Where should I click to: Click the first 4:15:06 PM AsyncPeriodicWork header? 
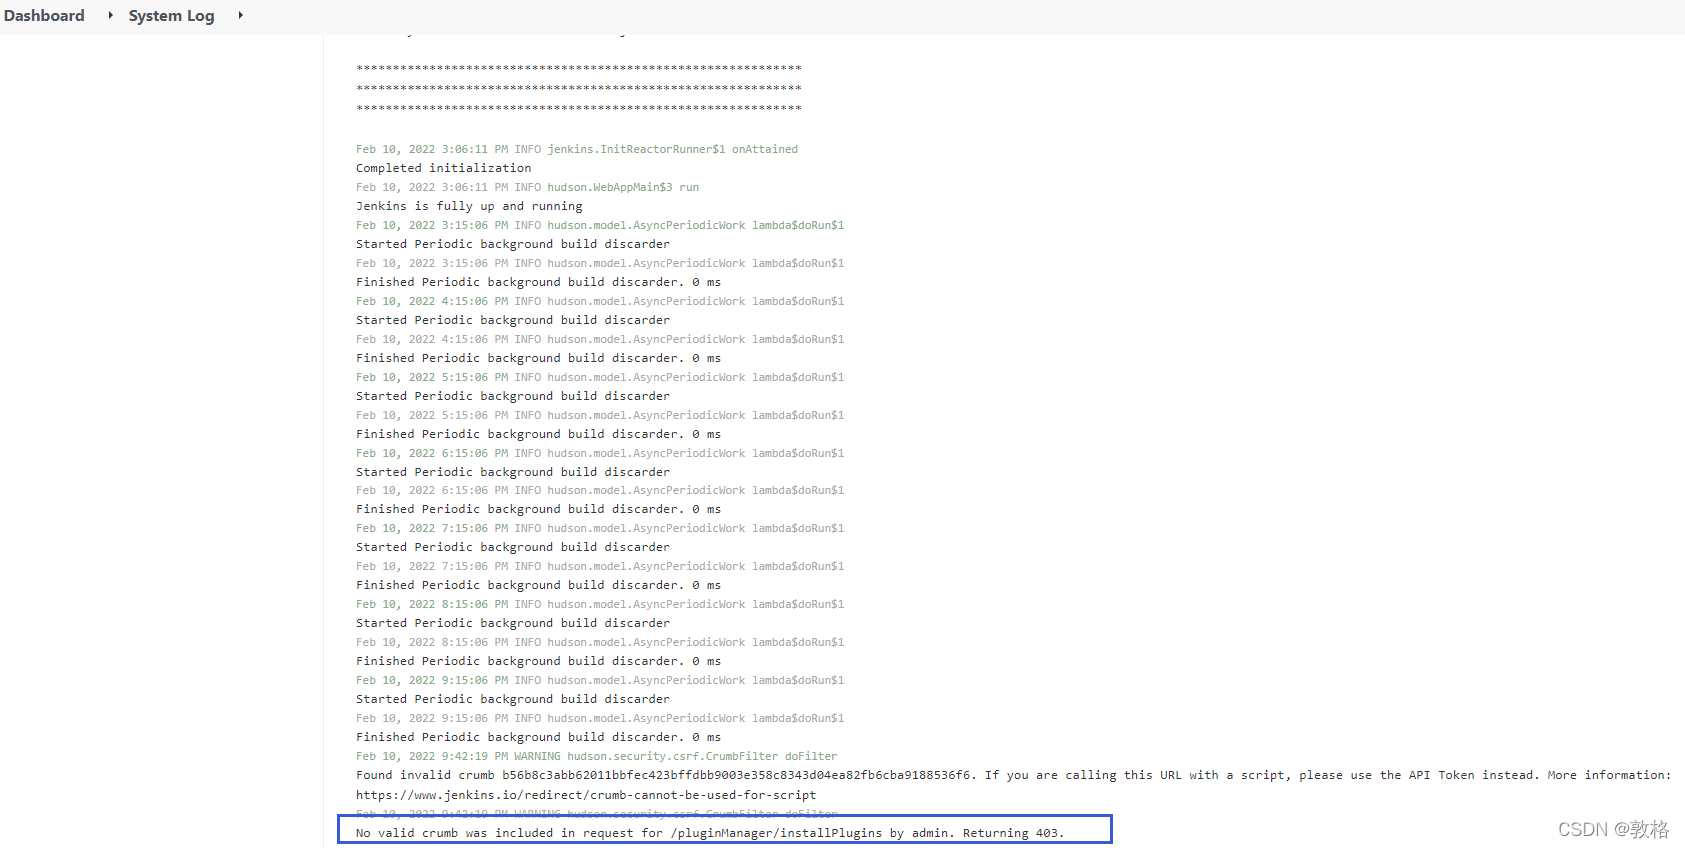click(x=600, y=301)
